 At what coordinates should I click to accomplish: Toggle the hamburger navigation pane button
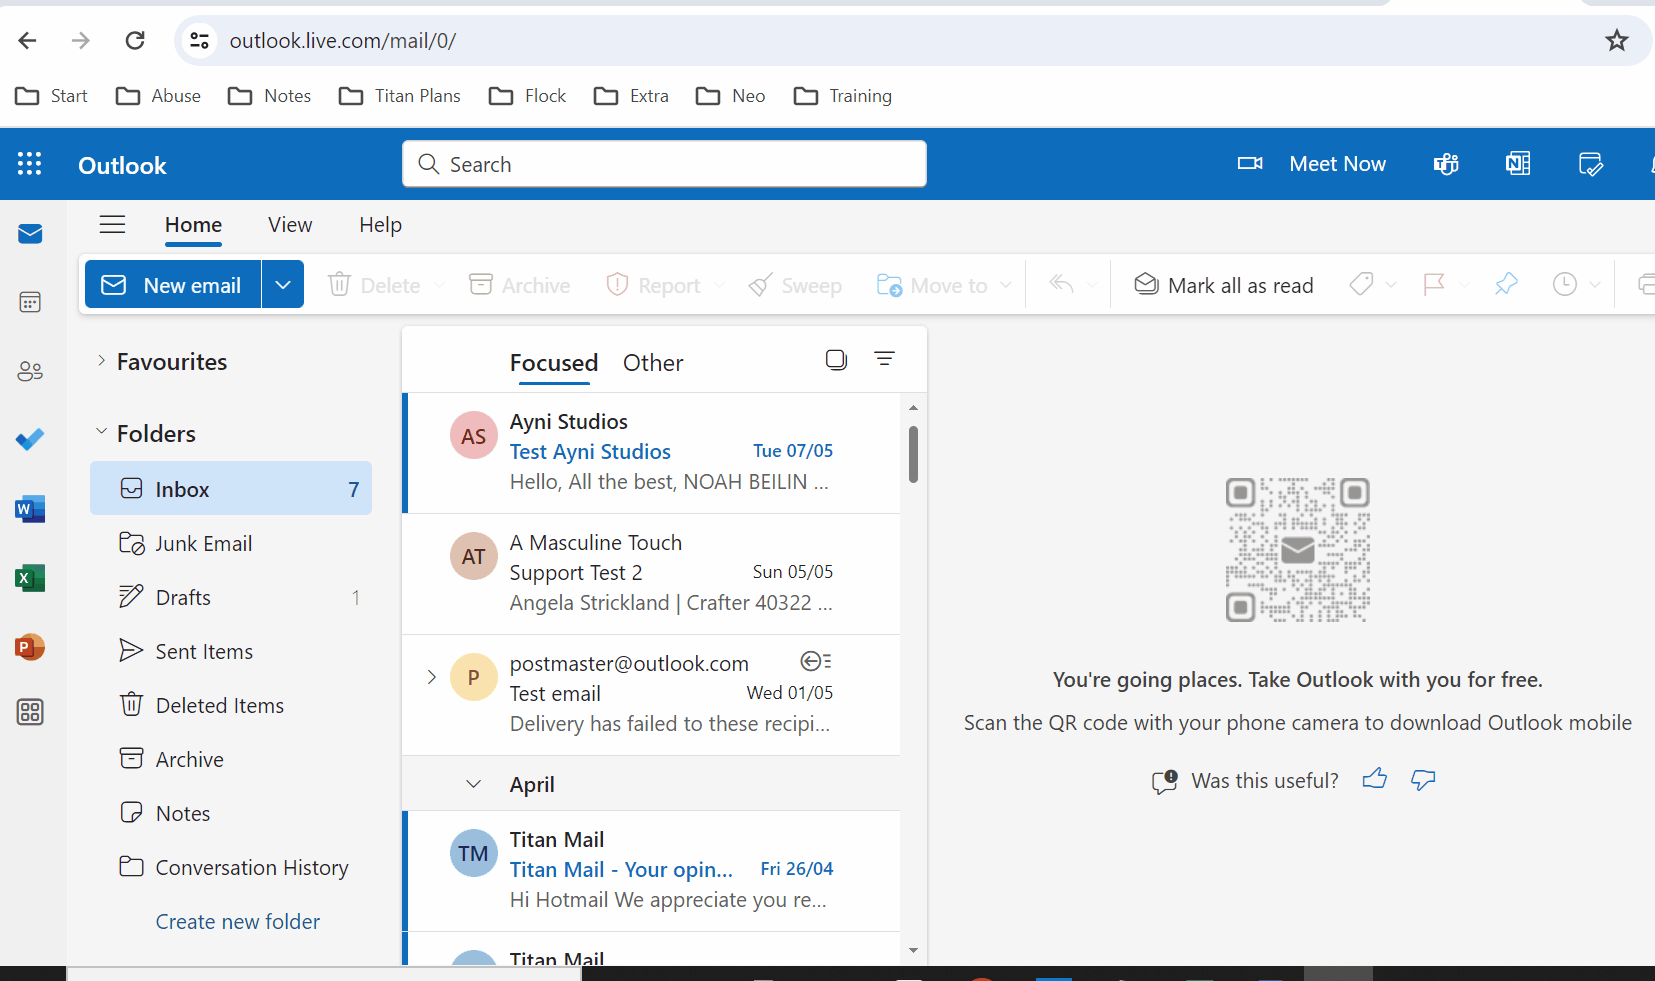pos(113,225)
